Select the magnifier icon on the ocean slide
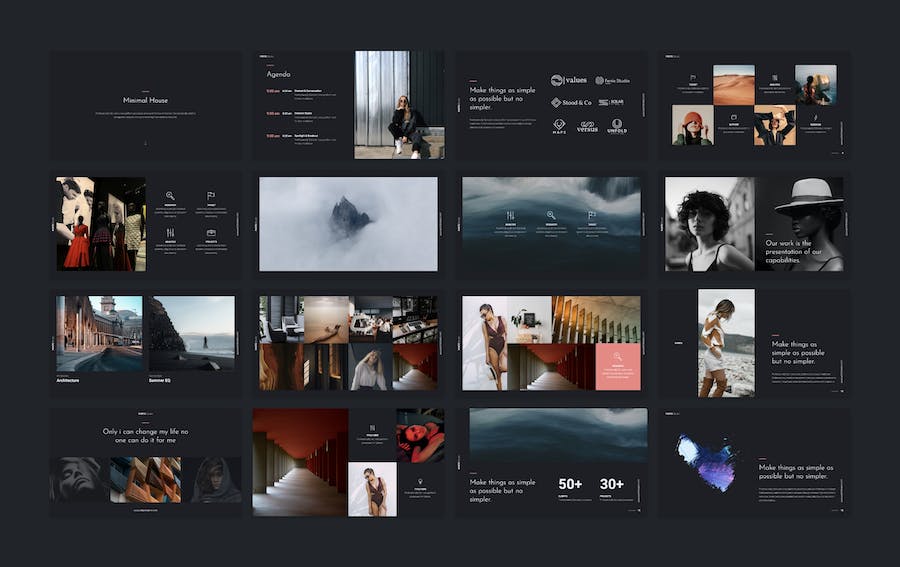Image resolution: width=900 pixels, height=567 pixels. click(x=551, y=215)
